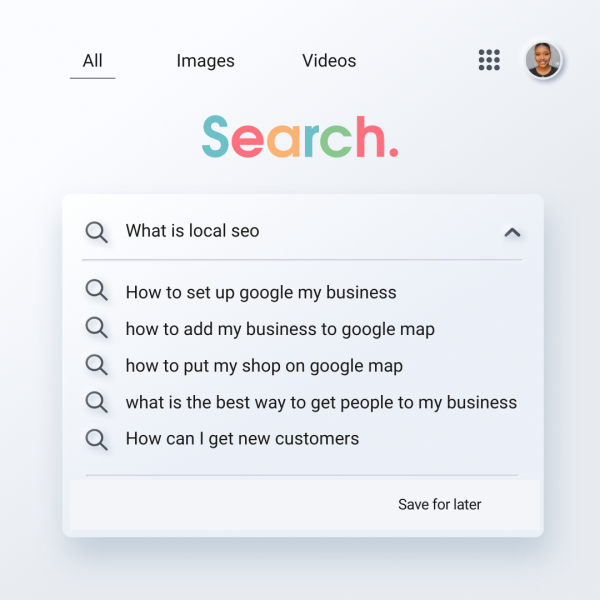Click the search icon next to 'what is the best way' suggestion

point(96,402)
